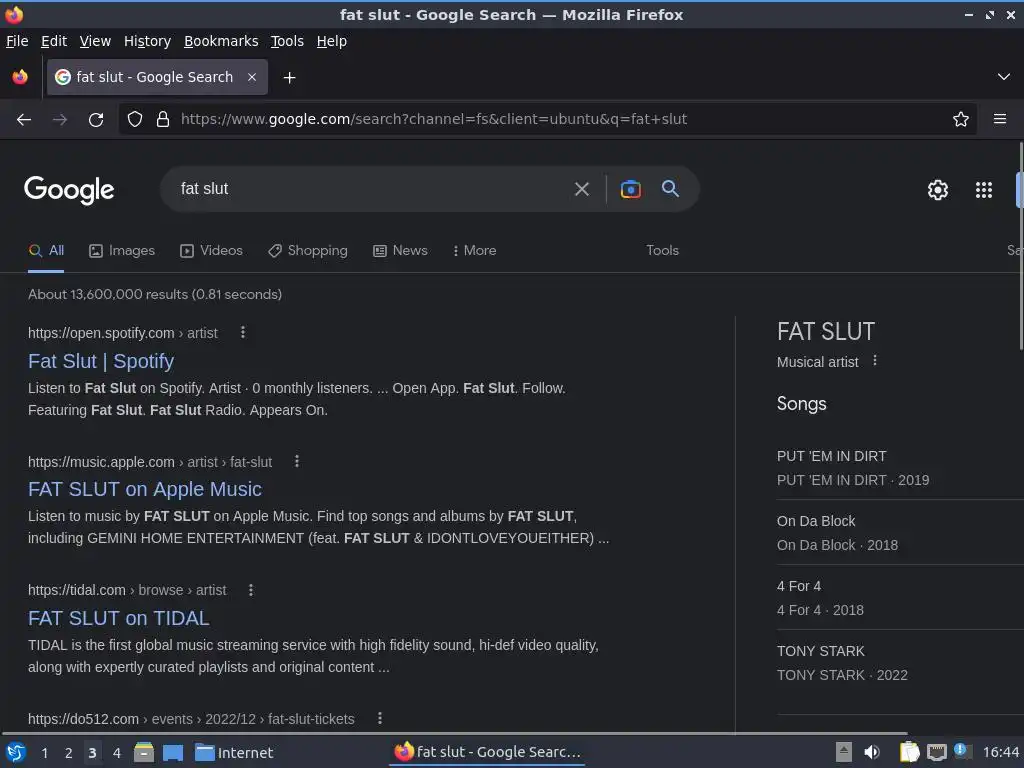Open the Help menu
The height and width of the screenshot is (768, 1024).
coord(332,41)
